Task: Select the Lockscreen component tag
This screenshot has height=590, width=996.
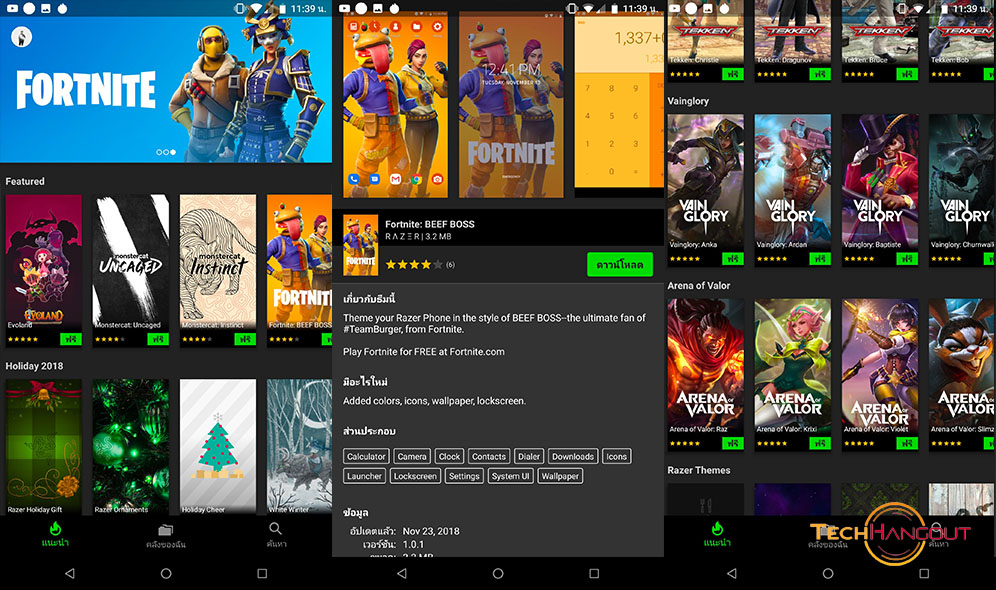Action: [x=415, y=476]
